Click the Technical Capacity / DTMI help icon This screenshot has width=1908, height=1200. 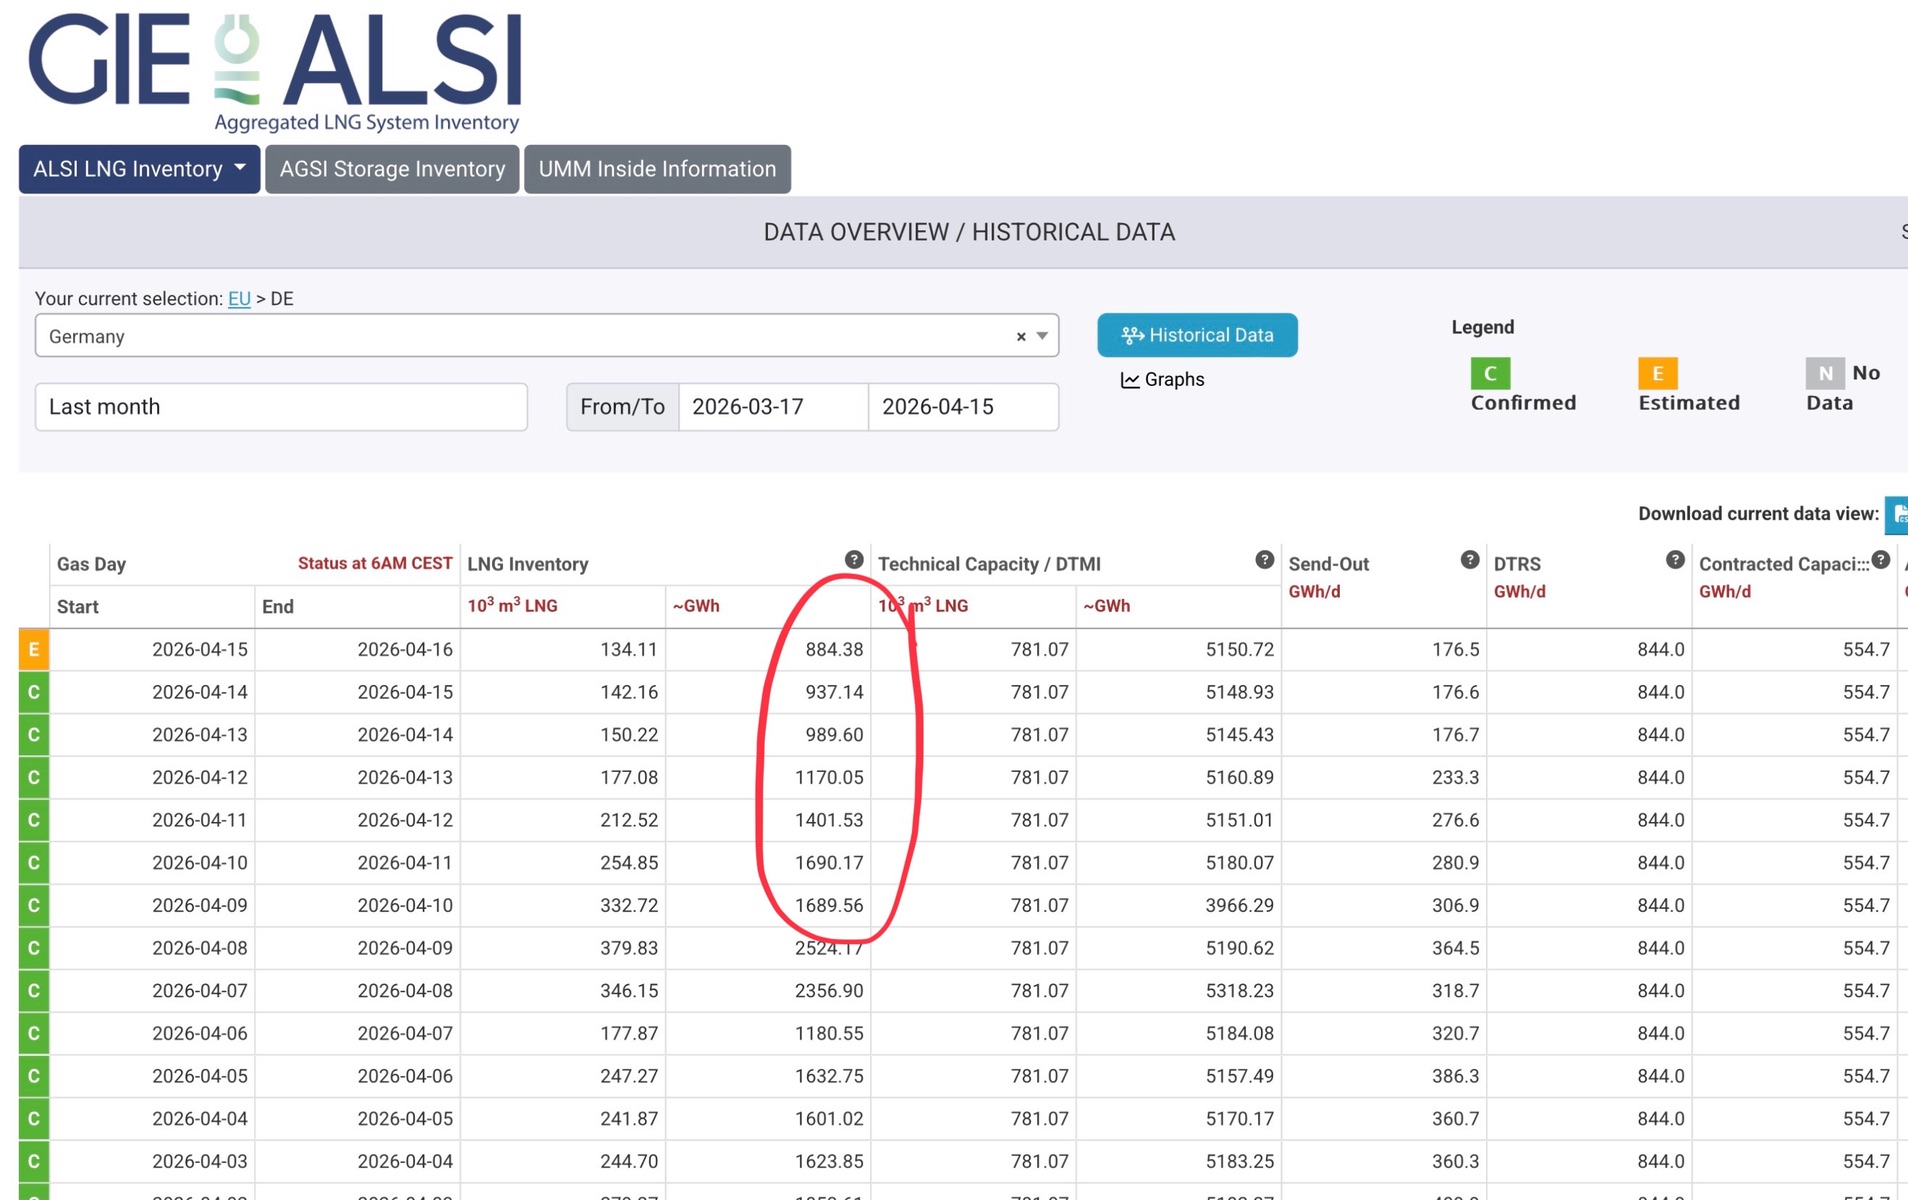(x=1264, y=560)
